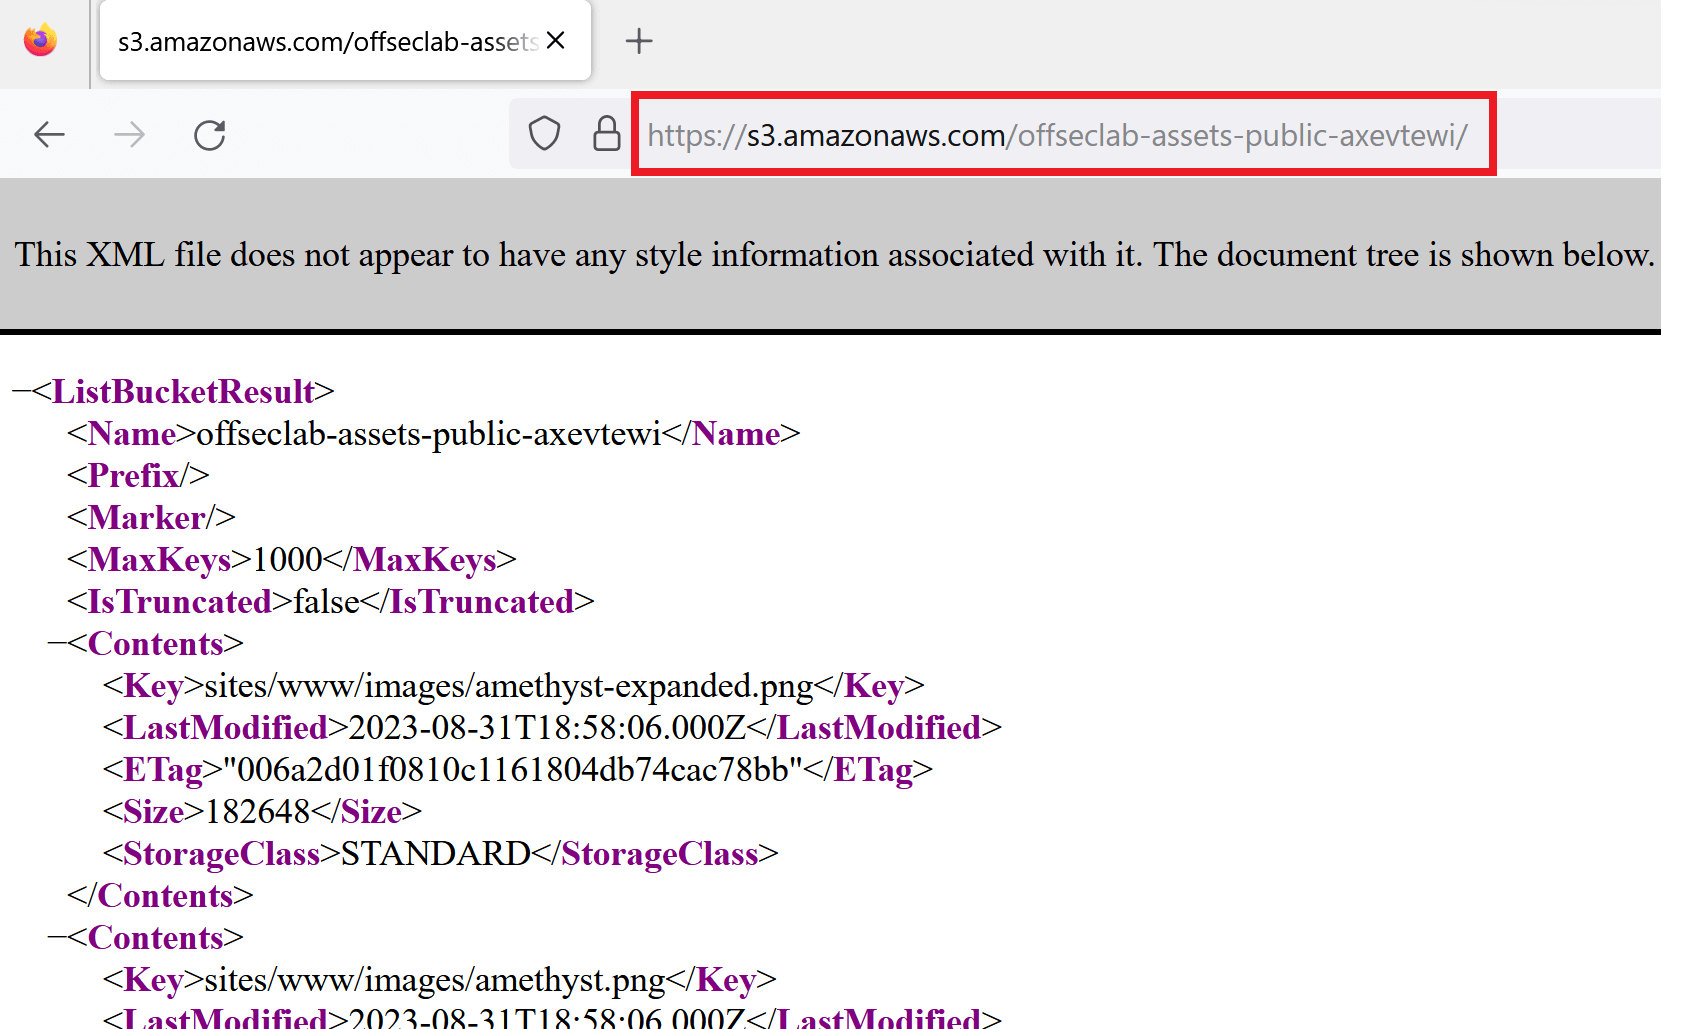Collapse the ListBucketResult root node
This screenshot has width=1684, height=1029.
(x=21, y=392)
